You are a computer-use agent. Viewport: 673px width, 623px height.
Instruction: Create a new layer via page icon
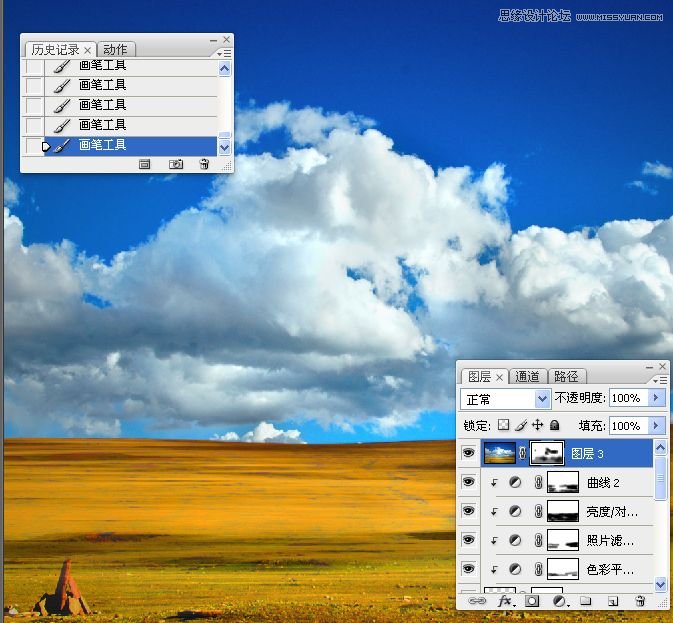point(613,601)
